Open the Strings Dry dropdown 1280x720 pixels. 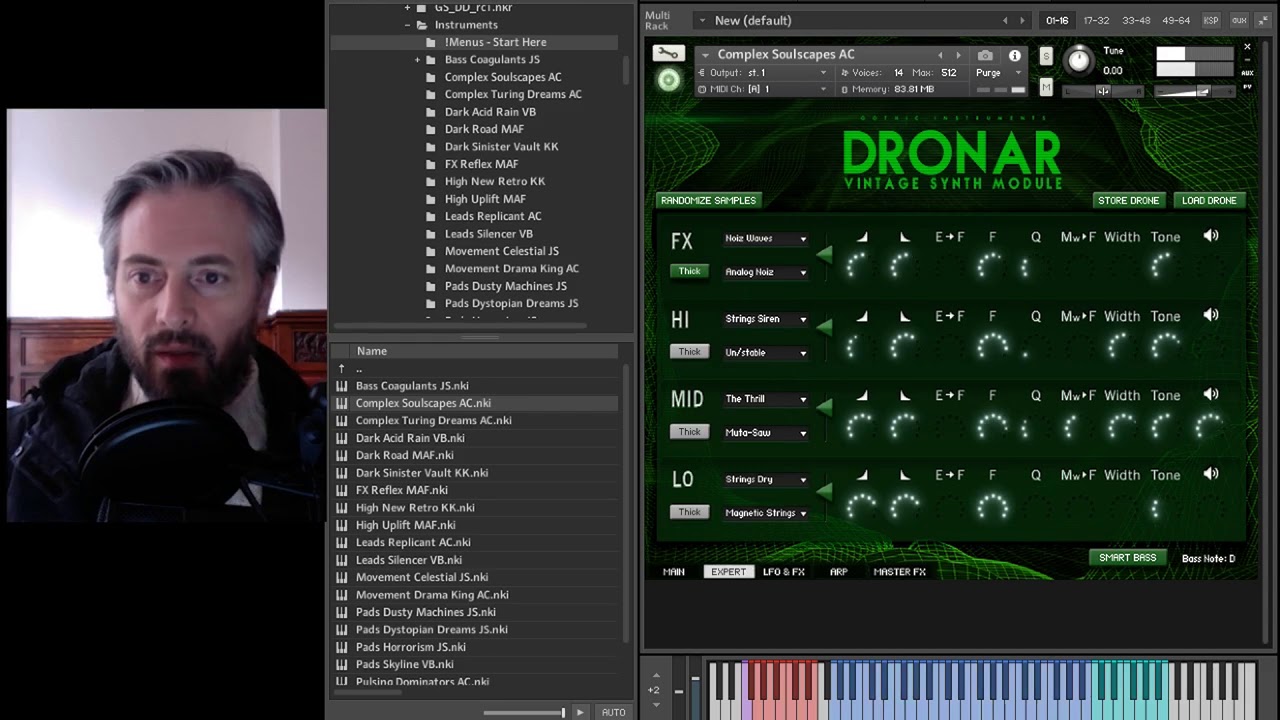pyautogui.click(x=766, y=479)
